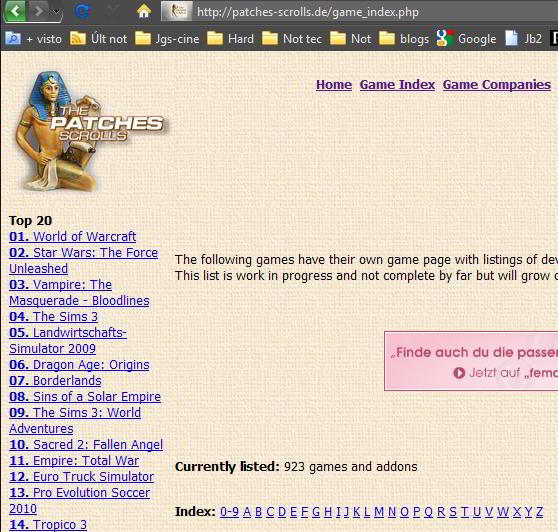Viewport: 558px width, 532px height.
Task: Open the 'Jb2' bookmark
Action: tap(523, 38)
